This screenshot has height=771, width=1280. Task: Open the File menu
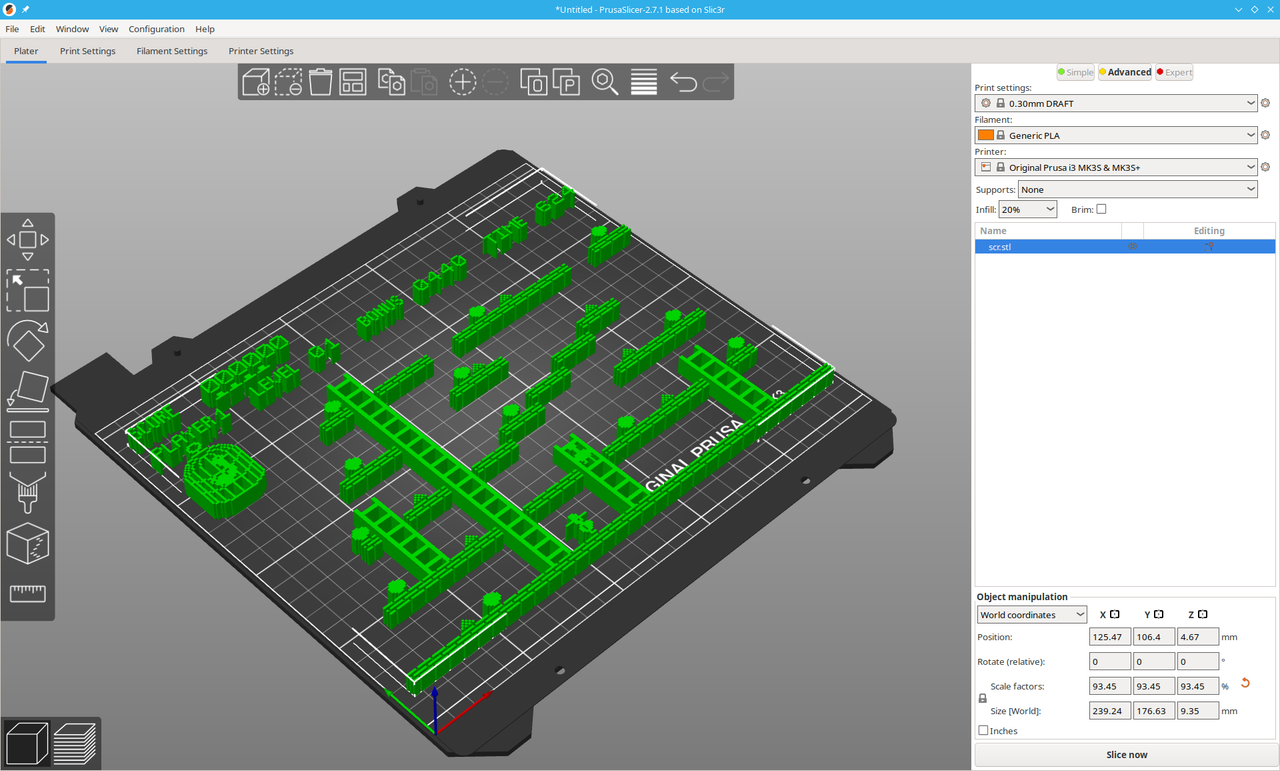(12, 29)
